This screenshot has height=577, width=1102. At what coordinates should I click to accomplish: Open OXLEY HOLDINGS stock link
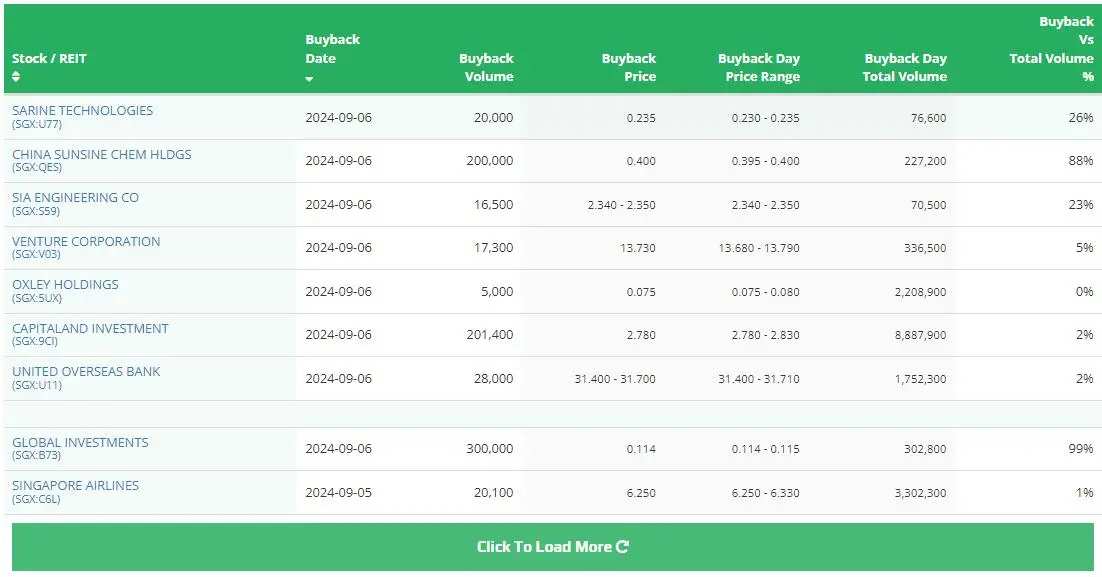click(x=65, y=285)
